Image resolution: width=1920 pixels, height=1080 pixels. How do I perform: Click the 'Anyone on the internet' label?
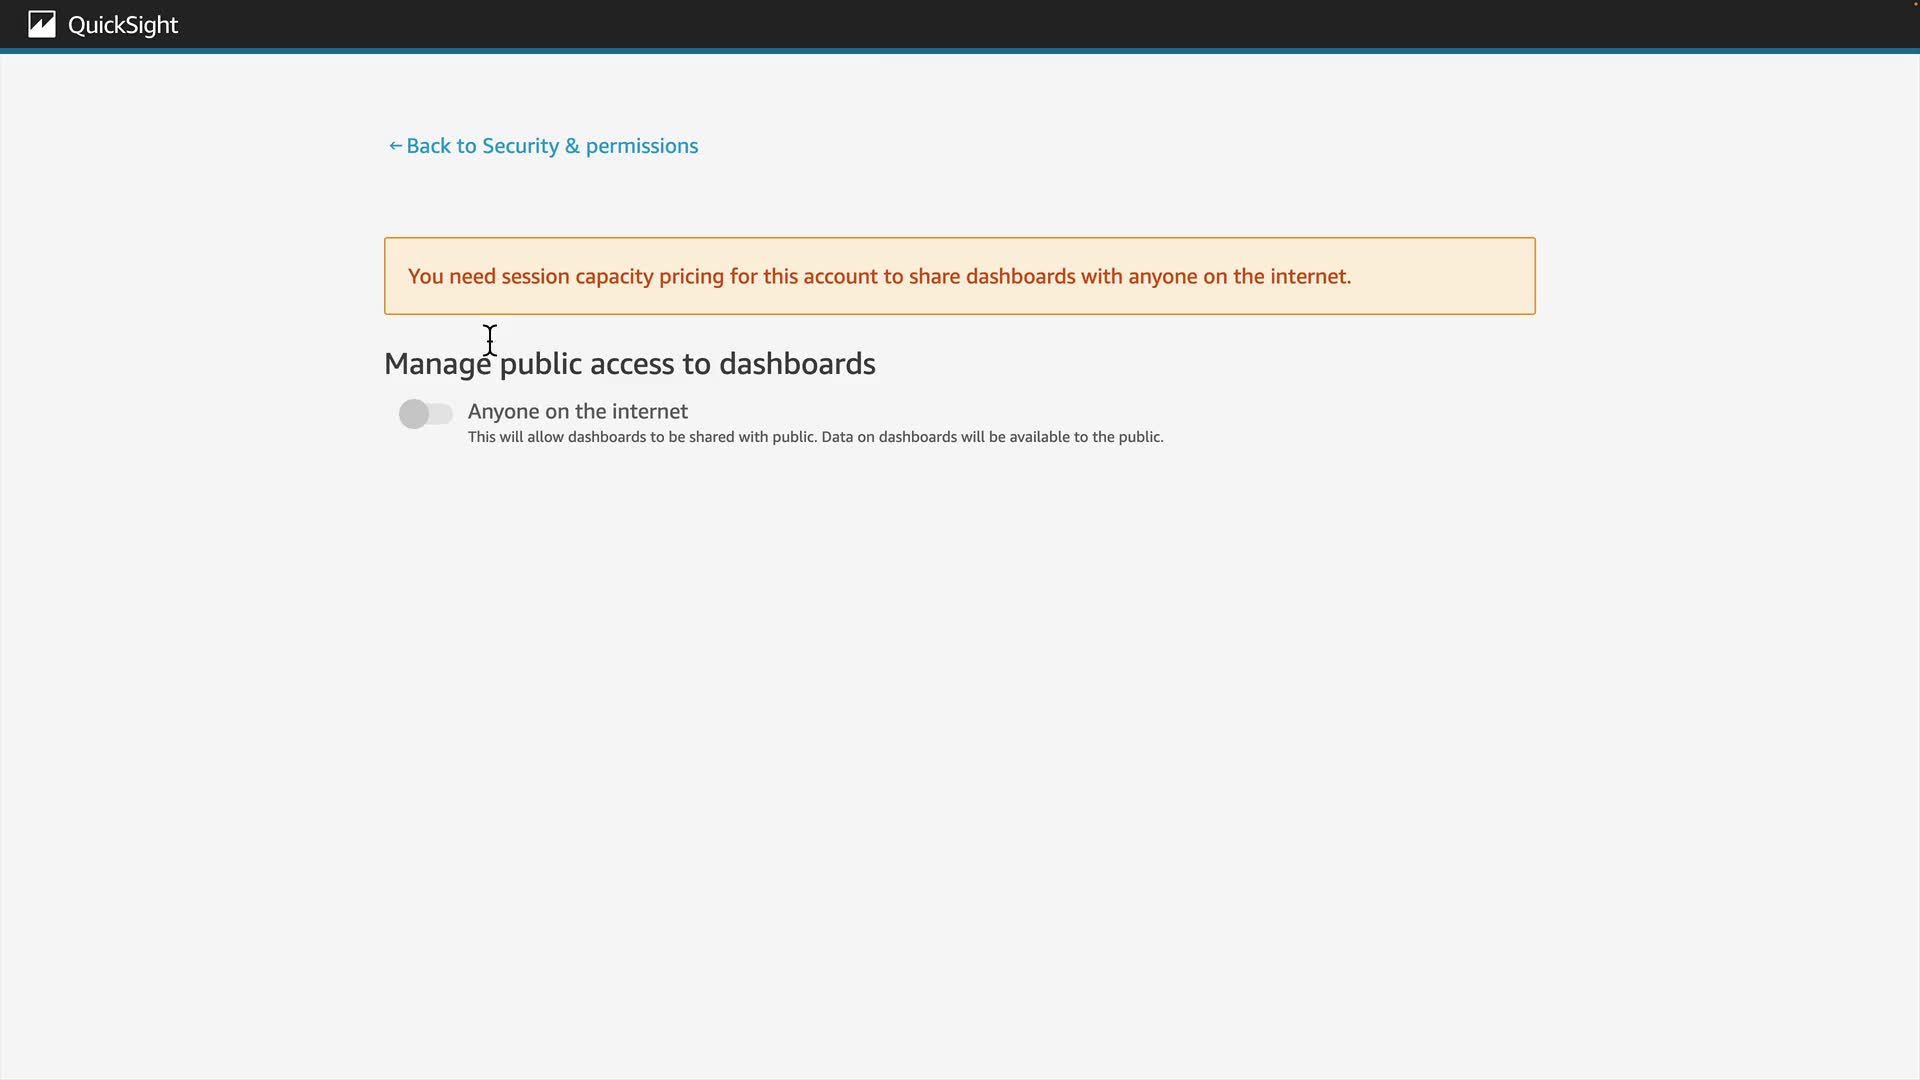coord(577,411)
